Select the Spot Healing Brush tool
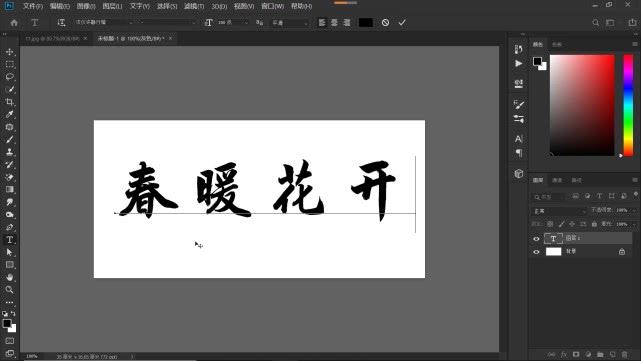641x361 pixels. [9, 127]
